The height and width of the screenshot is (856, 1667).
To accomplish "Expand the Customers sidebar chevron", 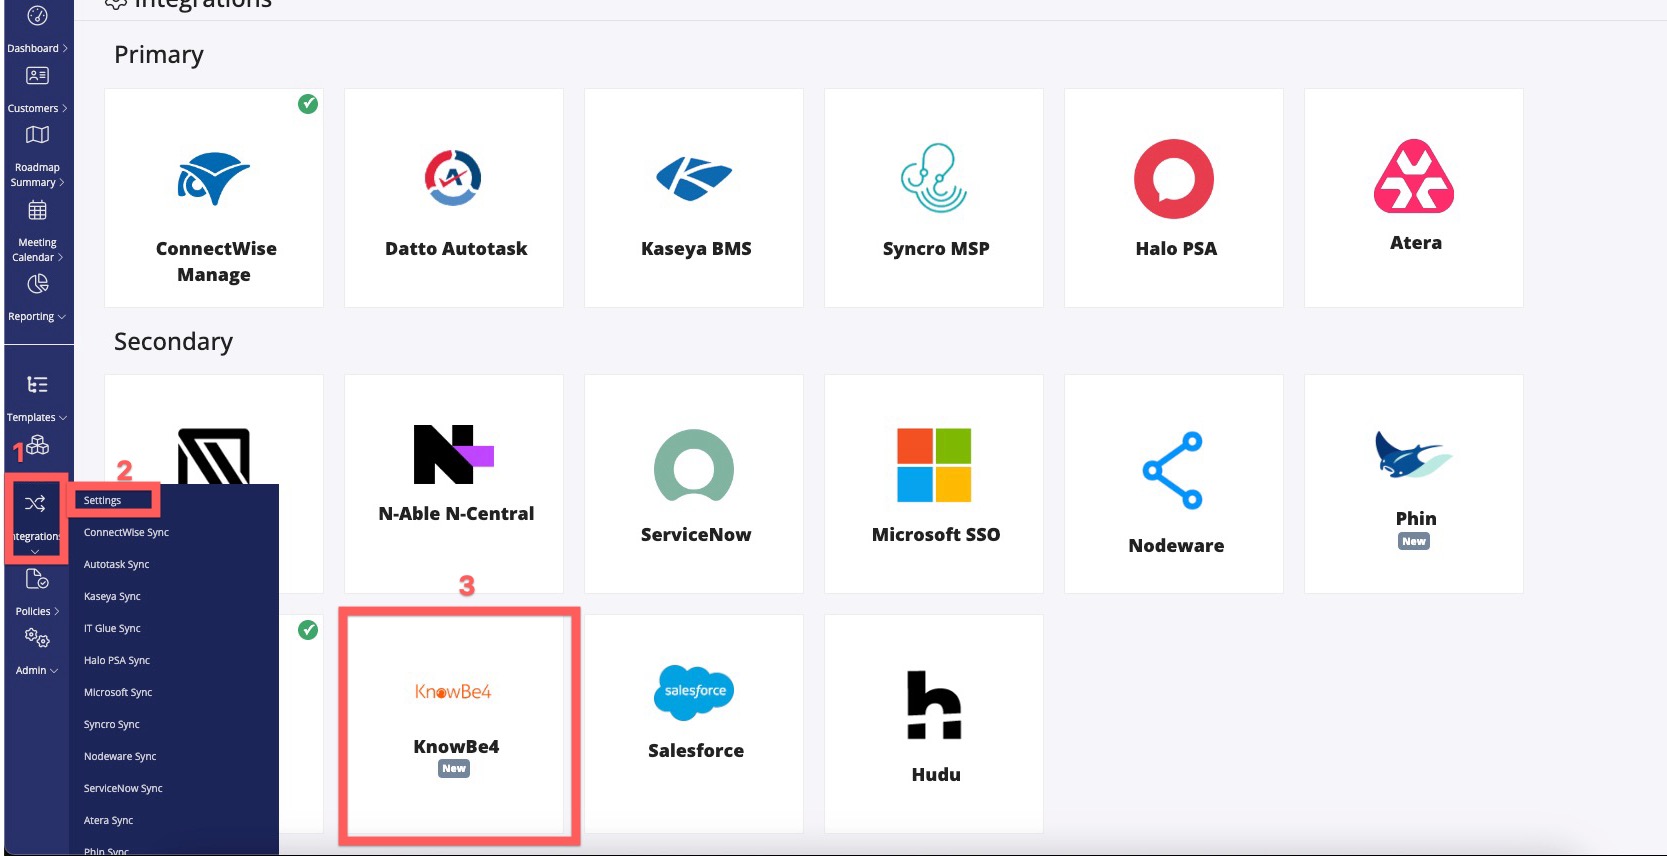I will pos(65,108).
